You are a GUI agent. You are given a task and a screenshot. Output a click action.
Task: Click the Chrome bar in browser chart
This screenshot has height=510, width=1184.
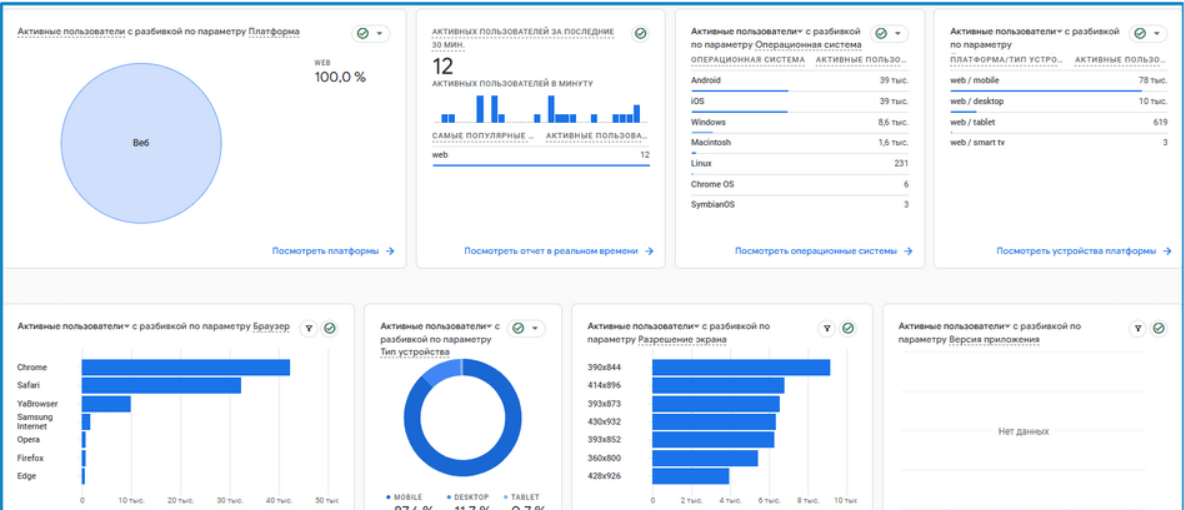click(x=186, y=367)
